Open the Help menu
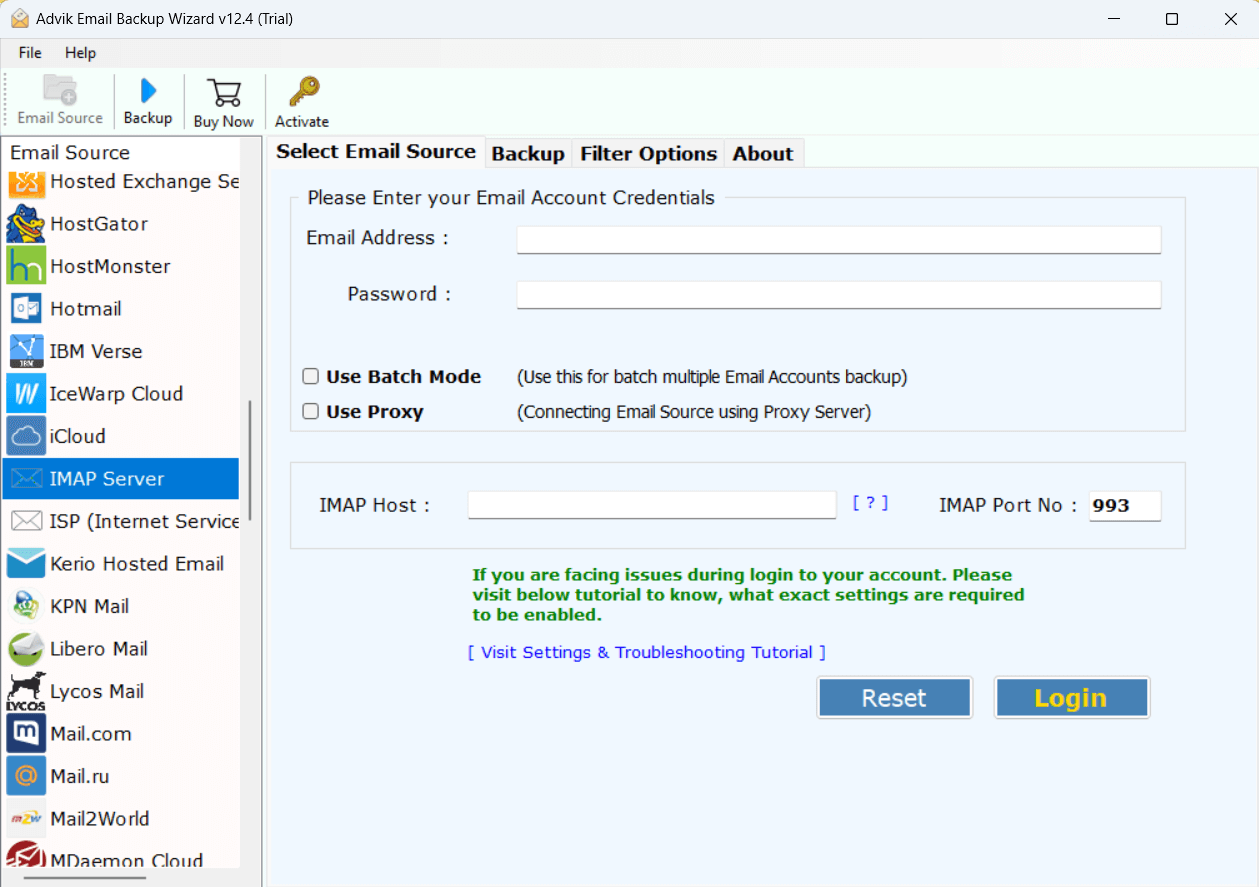This screenshot has width=1259, height=887. (x=80, y=53)
